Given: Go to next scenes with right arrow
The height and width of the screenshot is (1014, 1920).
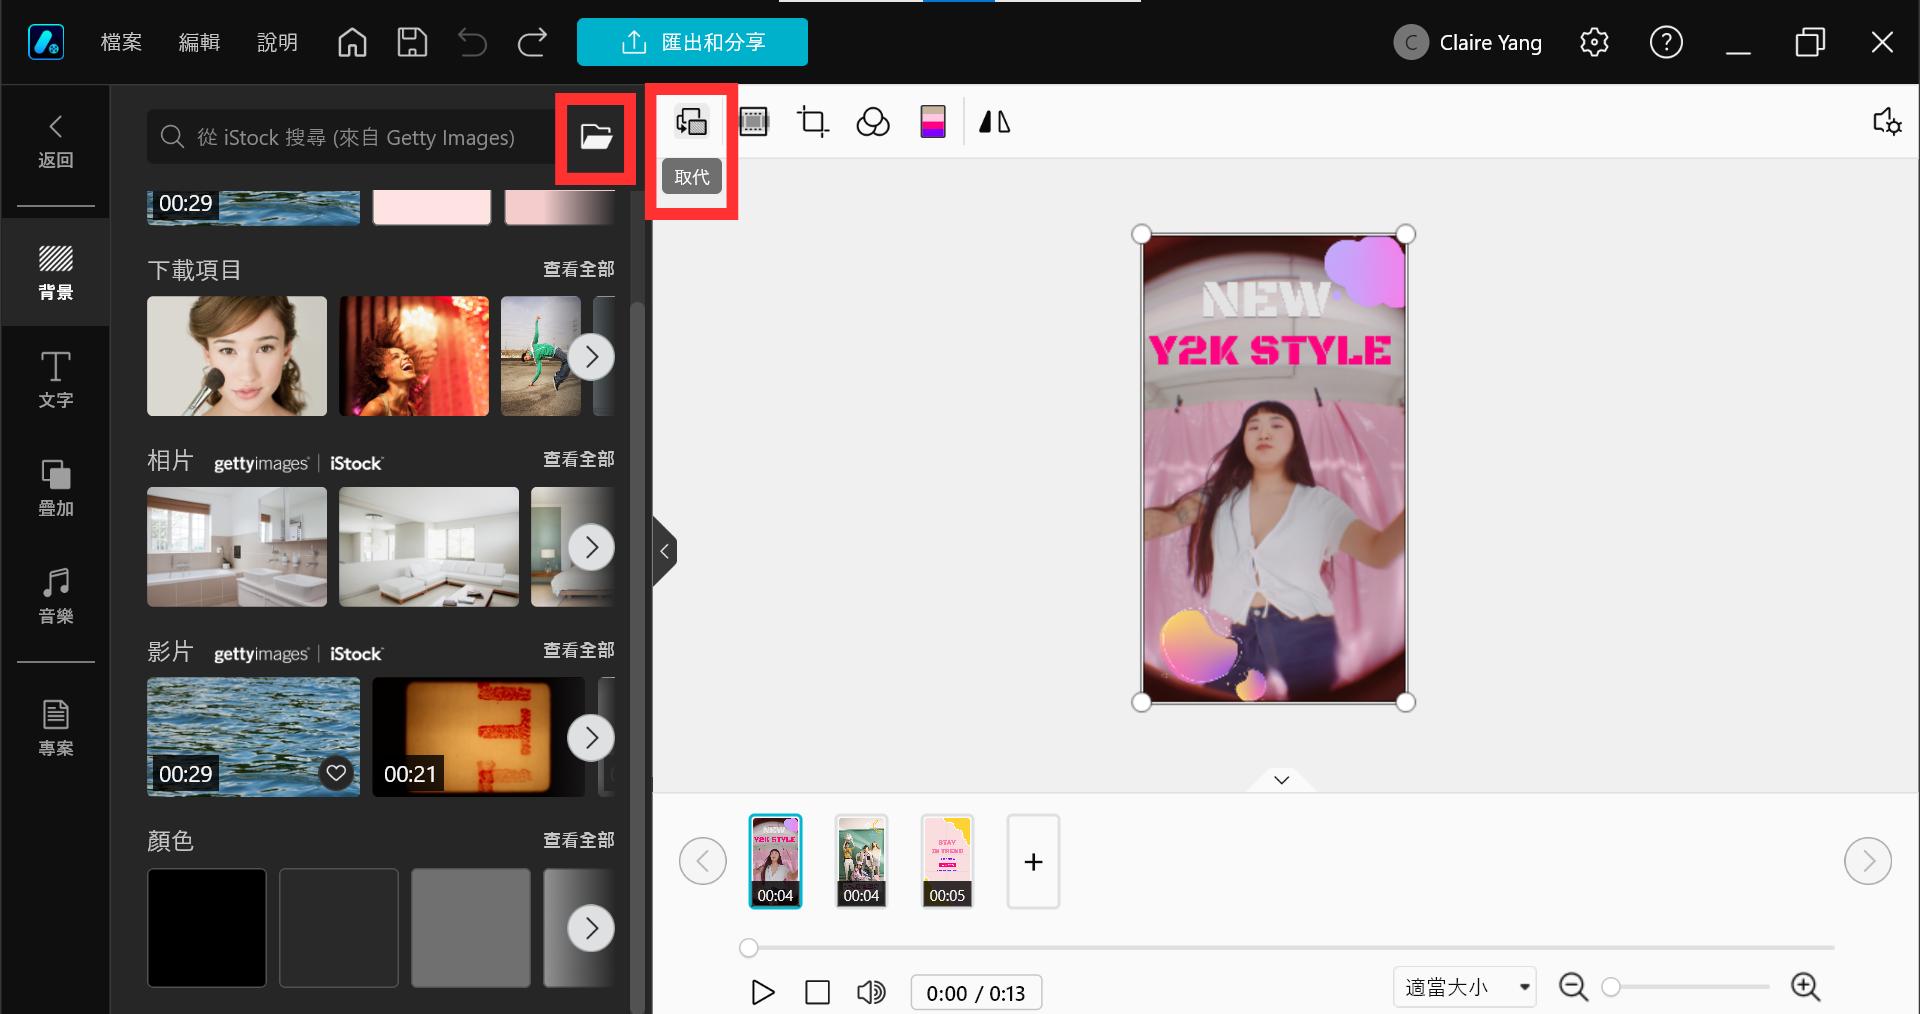Looking at the screenshot, I should pos(1868,861).
